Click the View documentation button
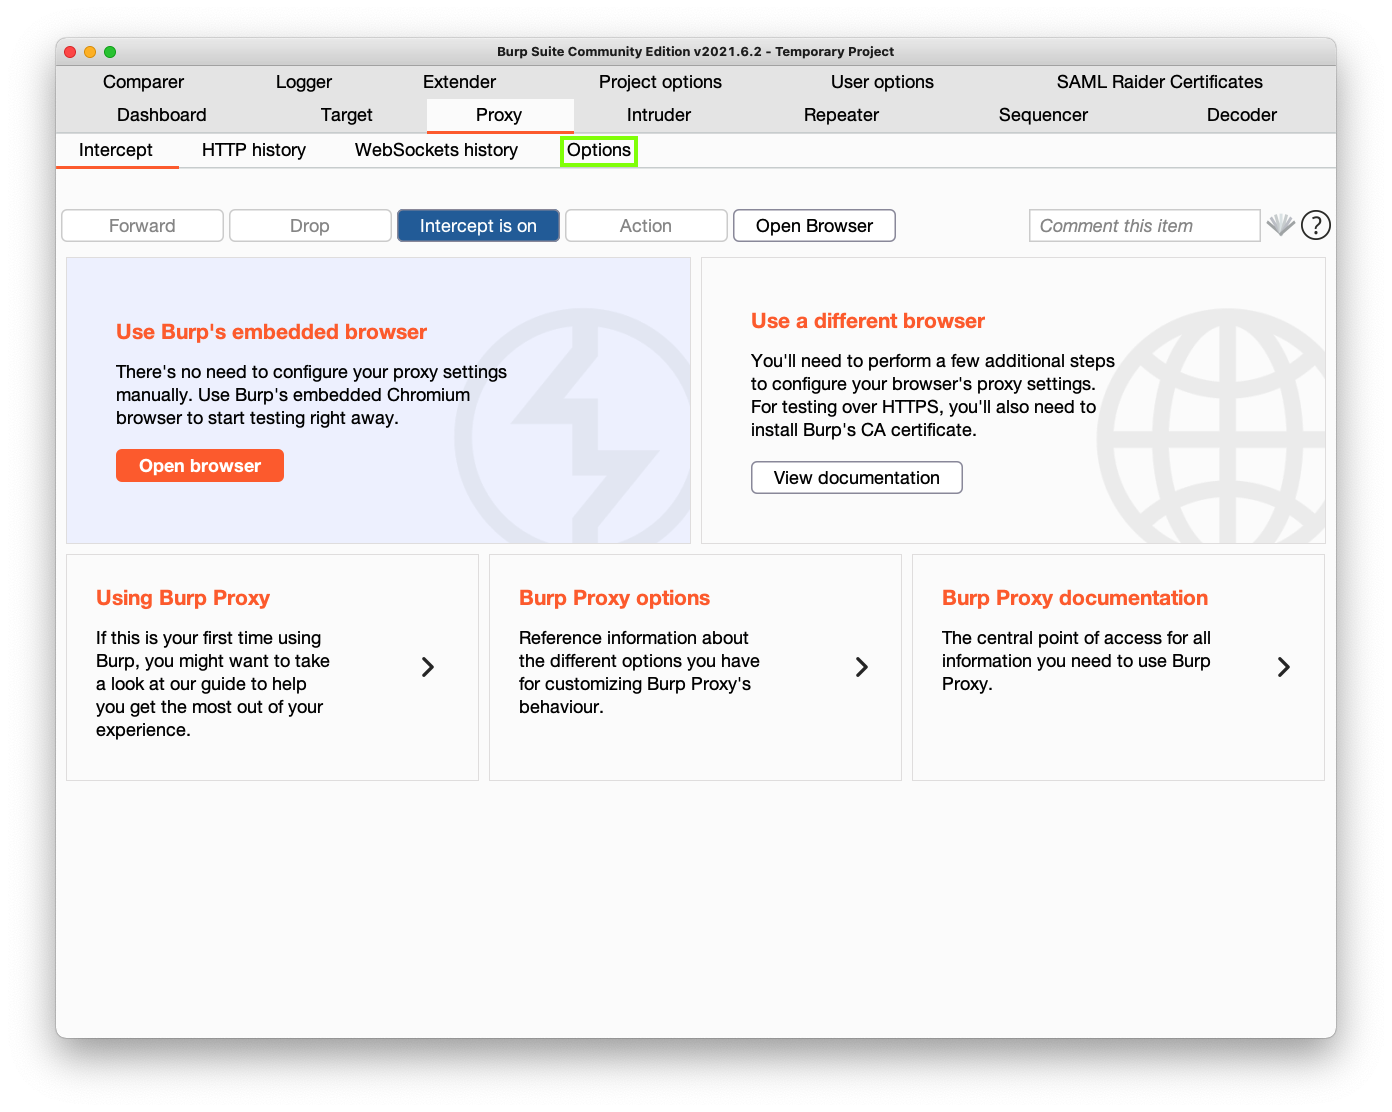The width and height of the screenshot is (1392, 1112). coord(857,478)
